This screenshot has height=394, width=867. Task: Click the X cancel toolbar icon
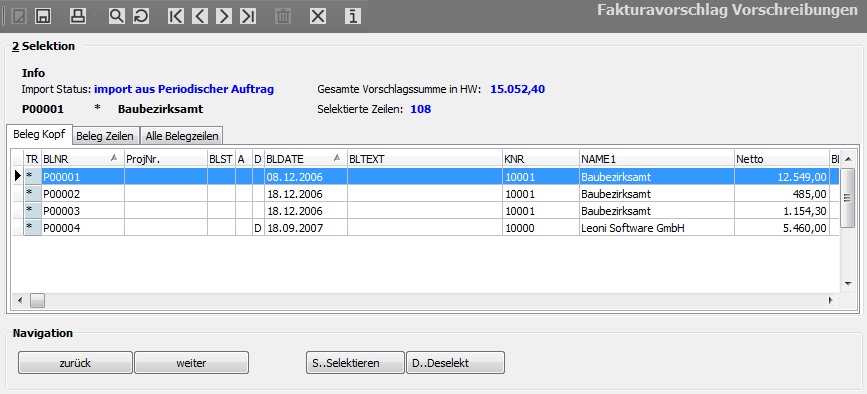point(318,16)
